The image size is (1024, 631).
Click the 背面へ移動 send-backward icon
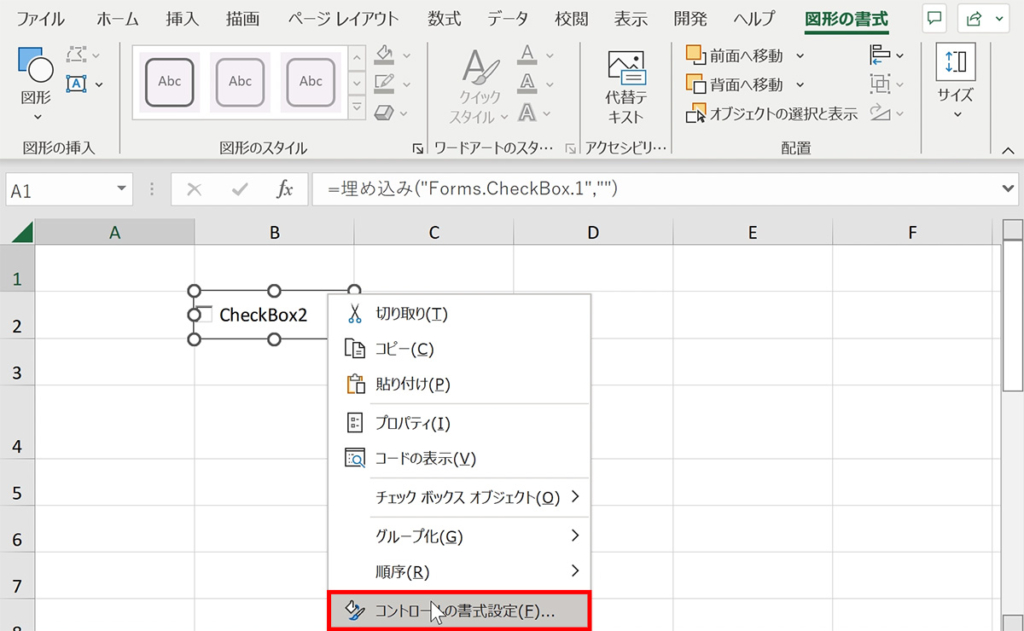[696, 83]
